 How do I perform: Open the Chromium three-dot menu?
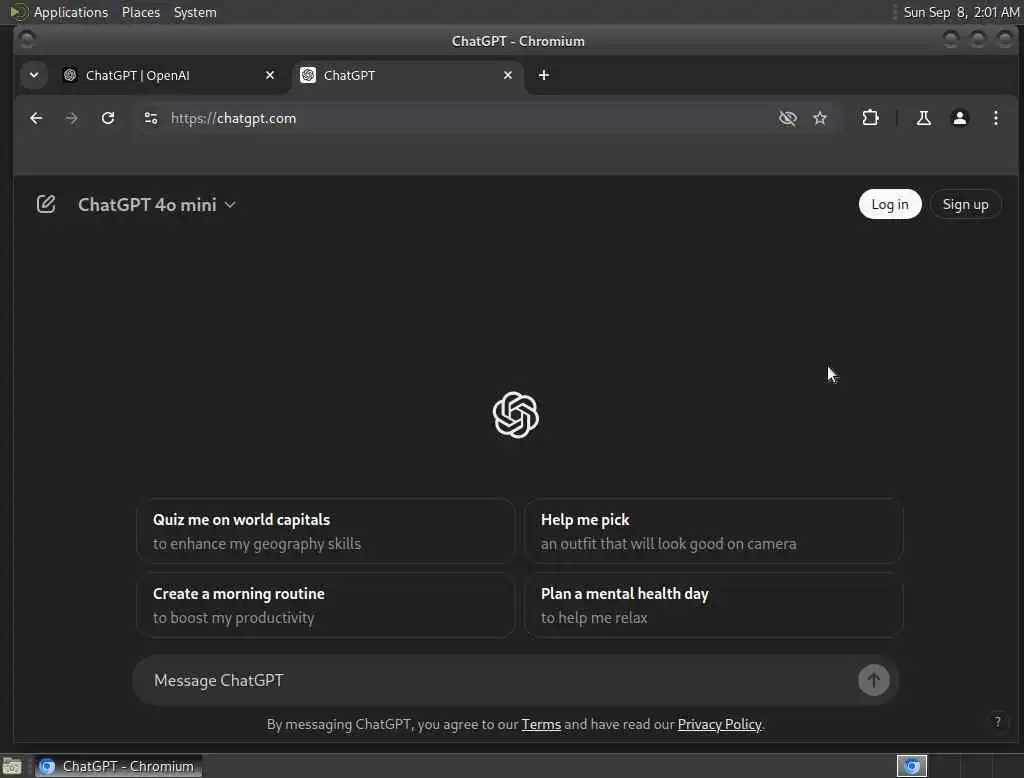(x=995, y=118)
